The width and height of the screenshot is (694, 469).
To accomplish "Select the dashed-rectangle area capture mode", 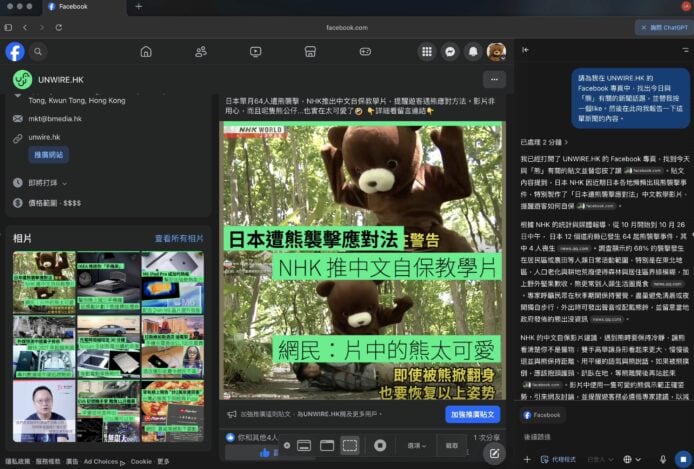I will point(350,445).
